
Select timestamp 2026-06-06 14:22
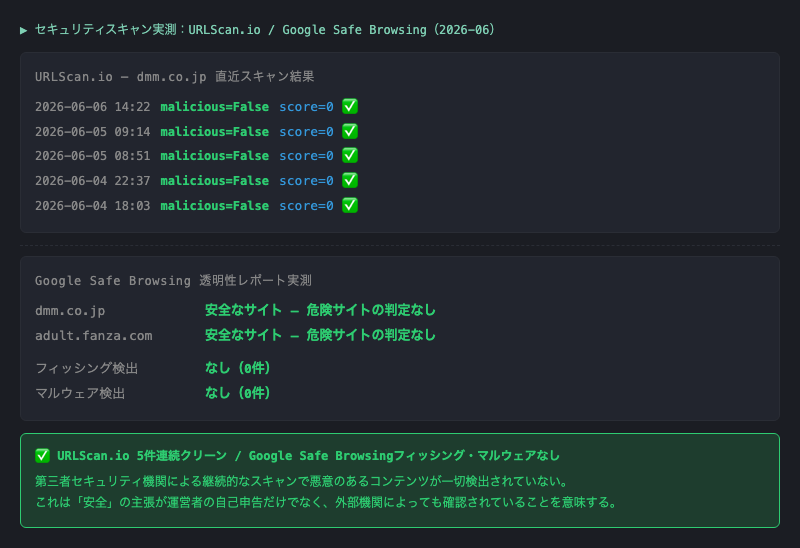click(92, 107)
